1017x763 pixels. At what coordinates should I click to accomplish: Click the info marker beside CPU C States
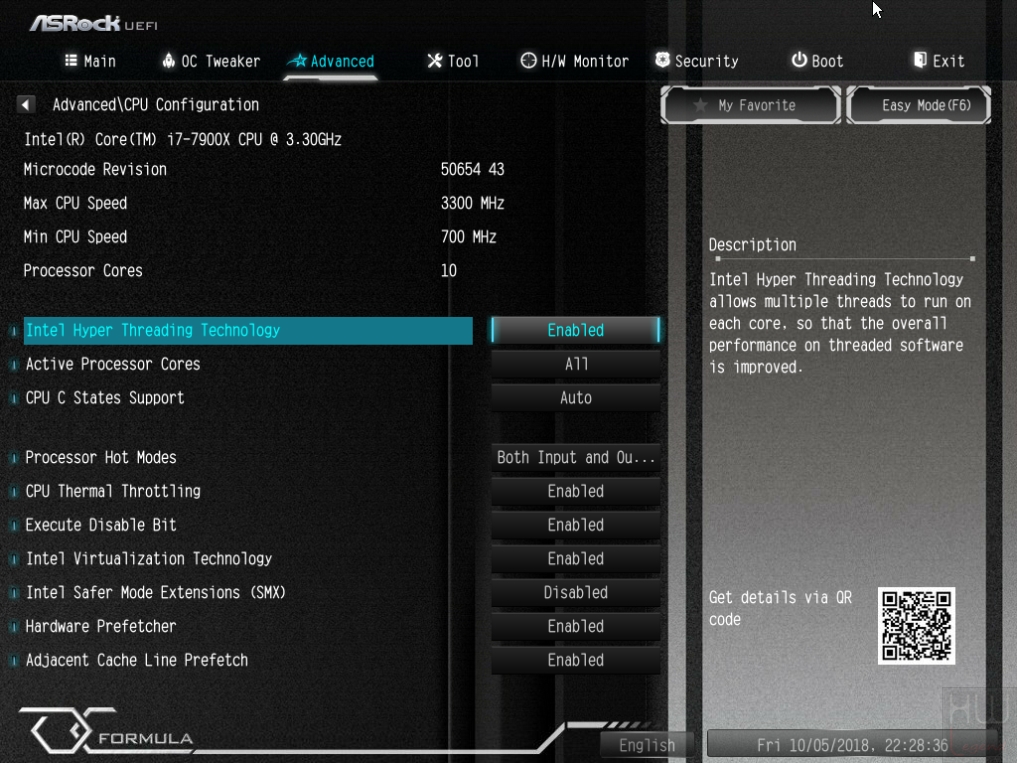click(x=13, y=398)
